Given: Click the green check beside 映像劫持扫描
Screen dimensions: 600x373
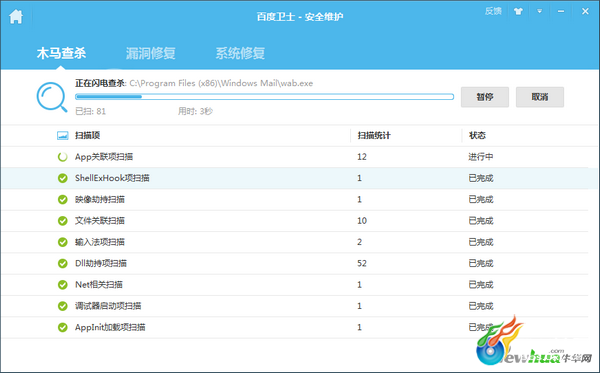Looking at the screenshot, I should tap(62, 200).
